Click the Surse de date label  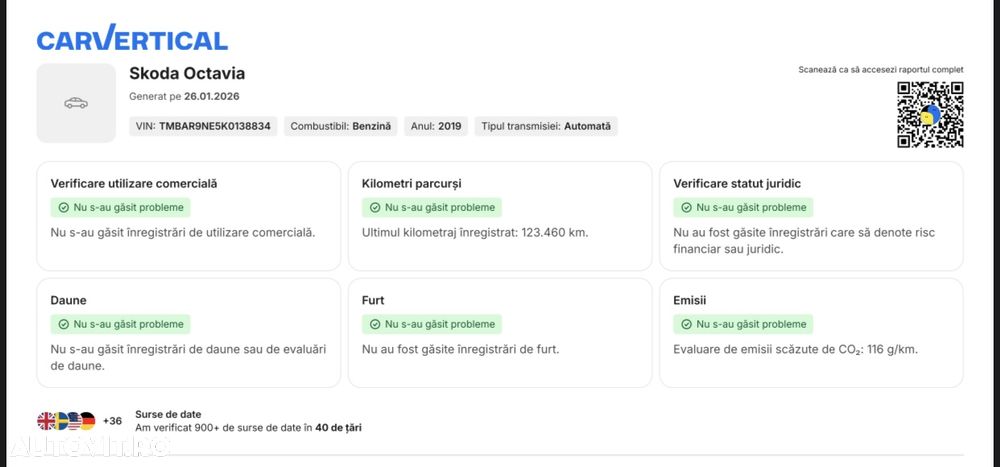(168, 415)
